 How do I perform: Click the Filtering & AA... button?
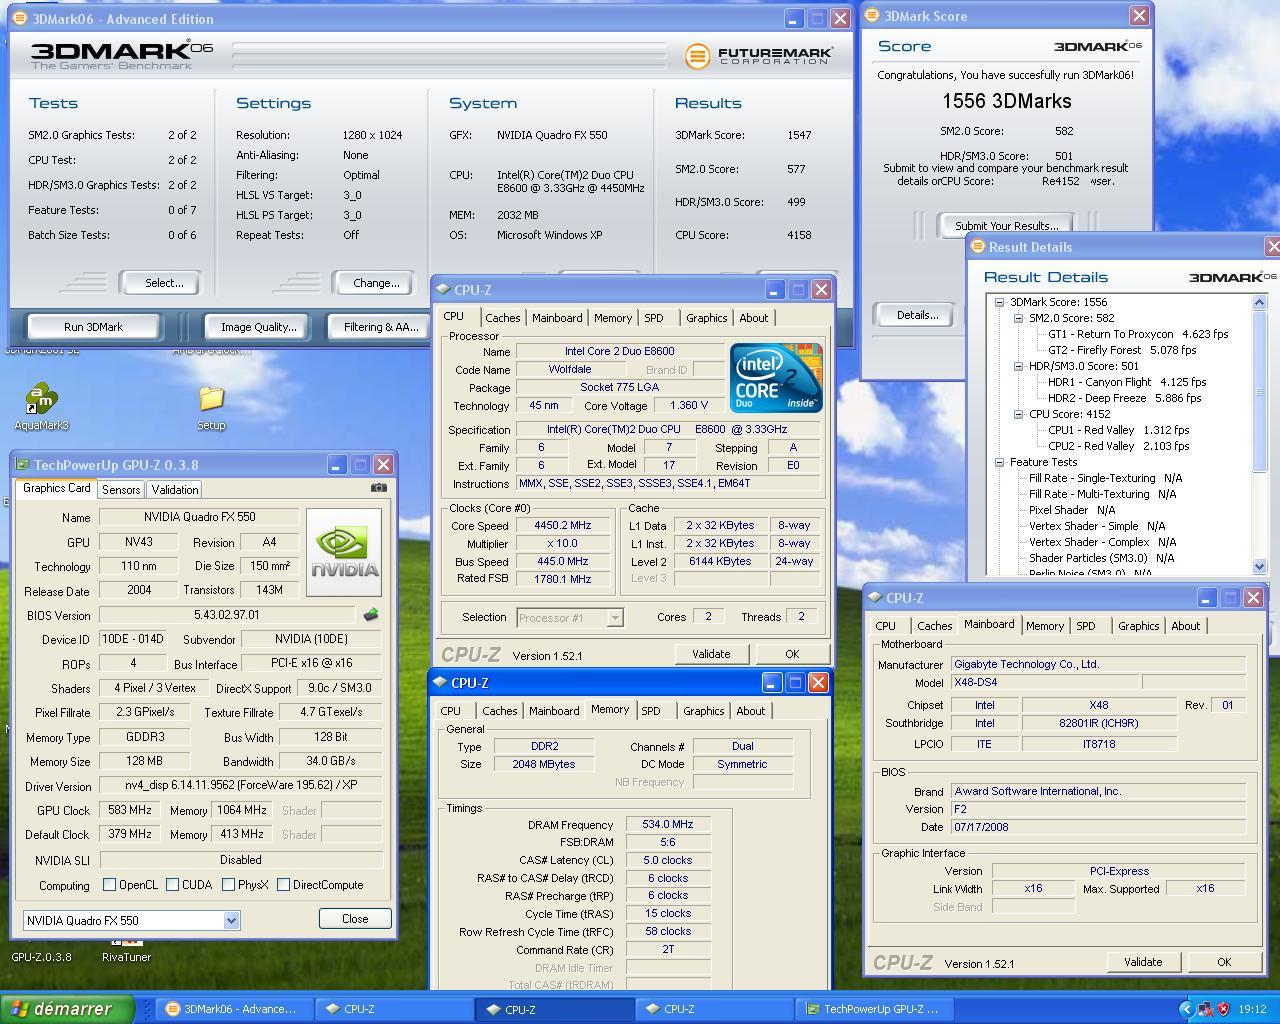point(380,327)
